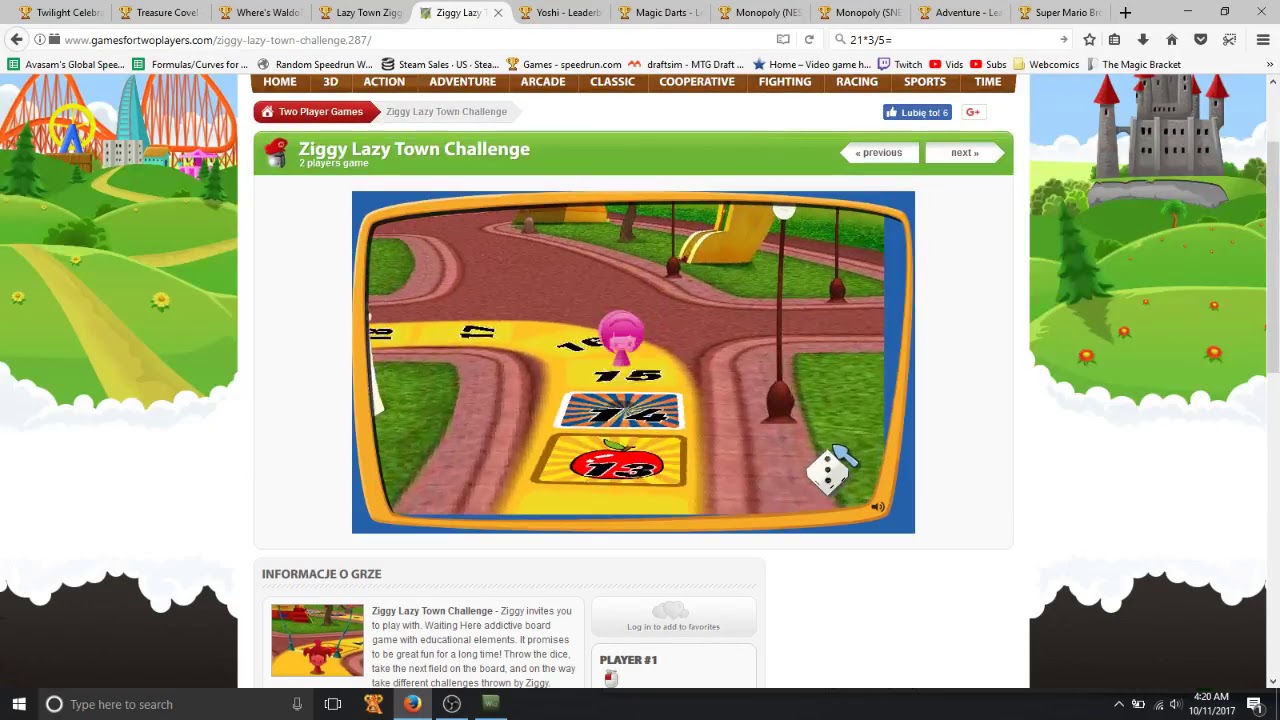Show bookmarks list icon in the toolbar
The height and width of the screenshot is (720, 1280).
point(1114,40)
